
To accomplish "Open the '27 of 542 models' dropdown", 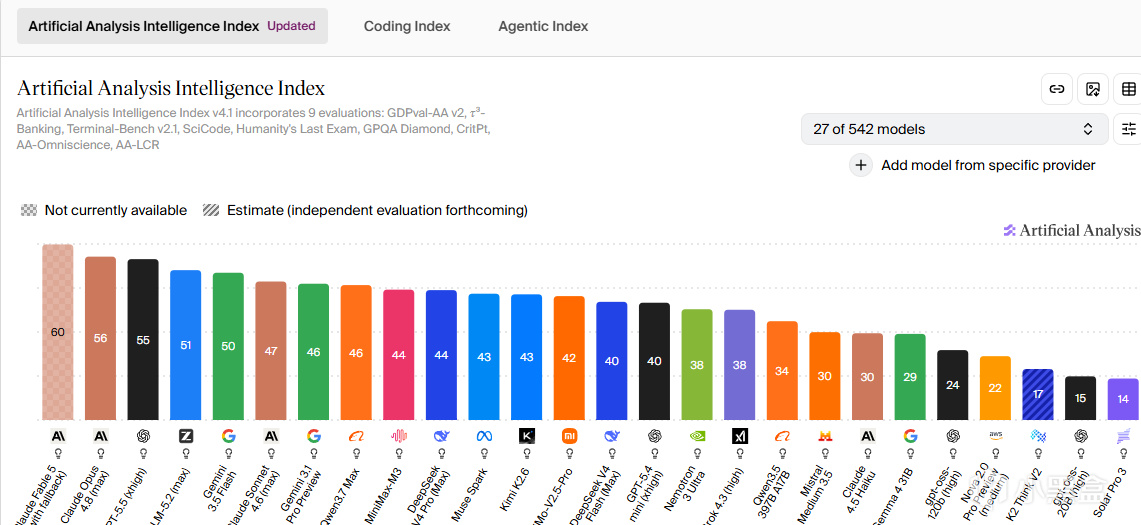I will [955, 129].
